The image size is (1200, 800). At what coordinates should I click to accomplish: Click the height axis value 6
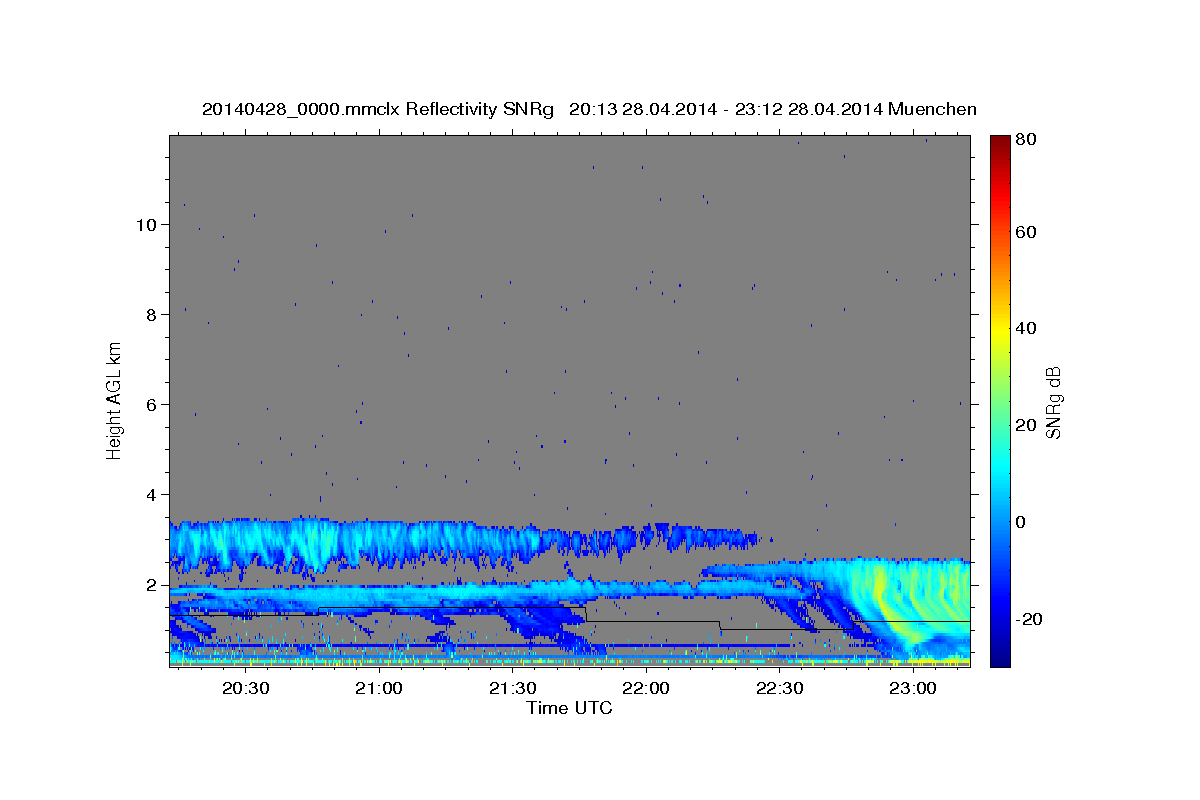[152, 405]
